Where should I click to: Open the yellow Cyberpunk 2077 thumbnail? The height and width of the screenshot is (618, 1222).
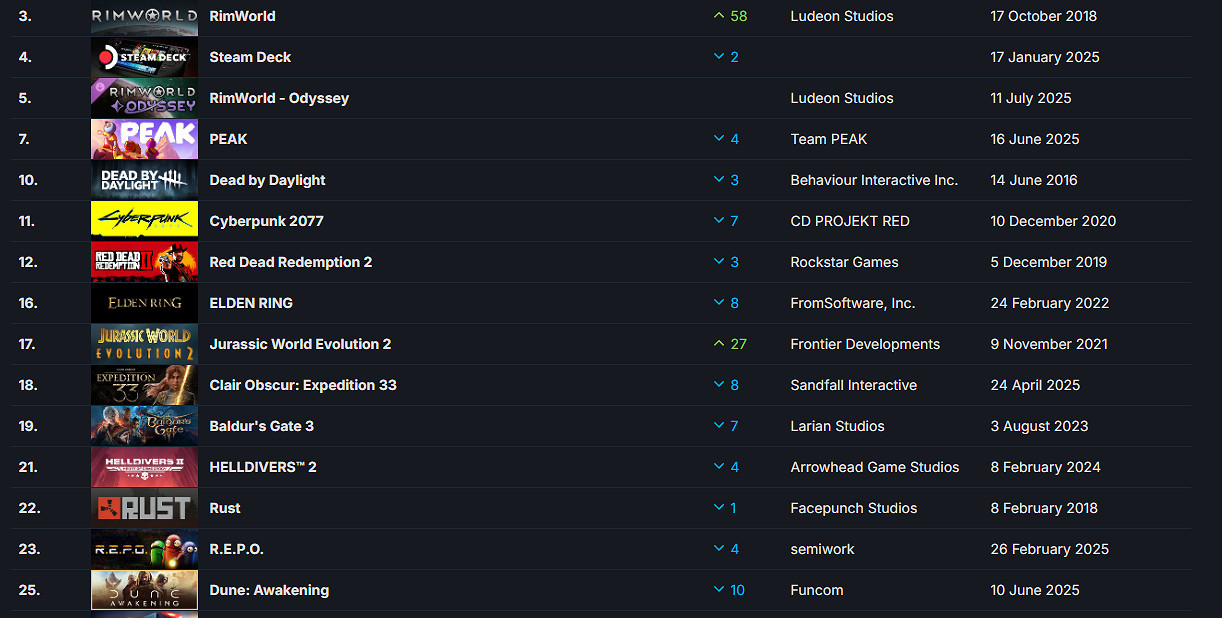(x=144, y=221)
